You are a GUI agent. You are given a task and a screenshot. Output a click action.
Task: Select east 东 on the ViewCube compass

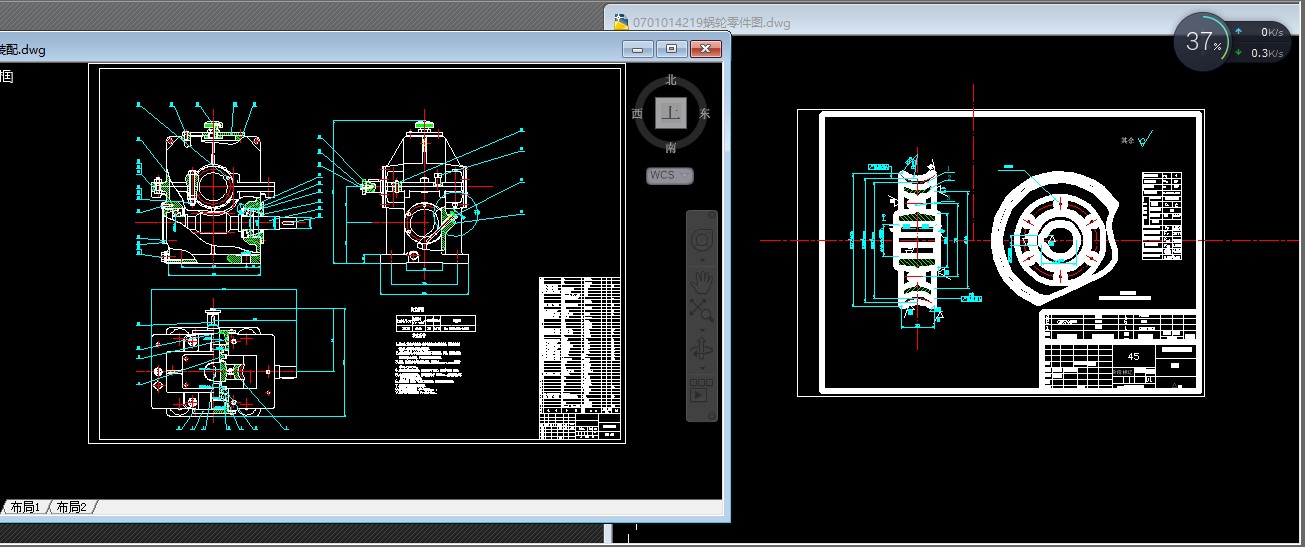coord(705,114)
